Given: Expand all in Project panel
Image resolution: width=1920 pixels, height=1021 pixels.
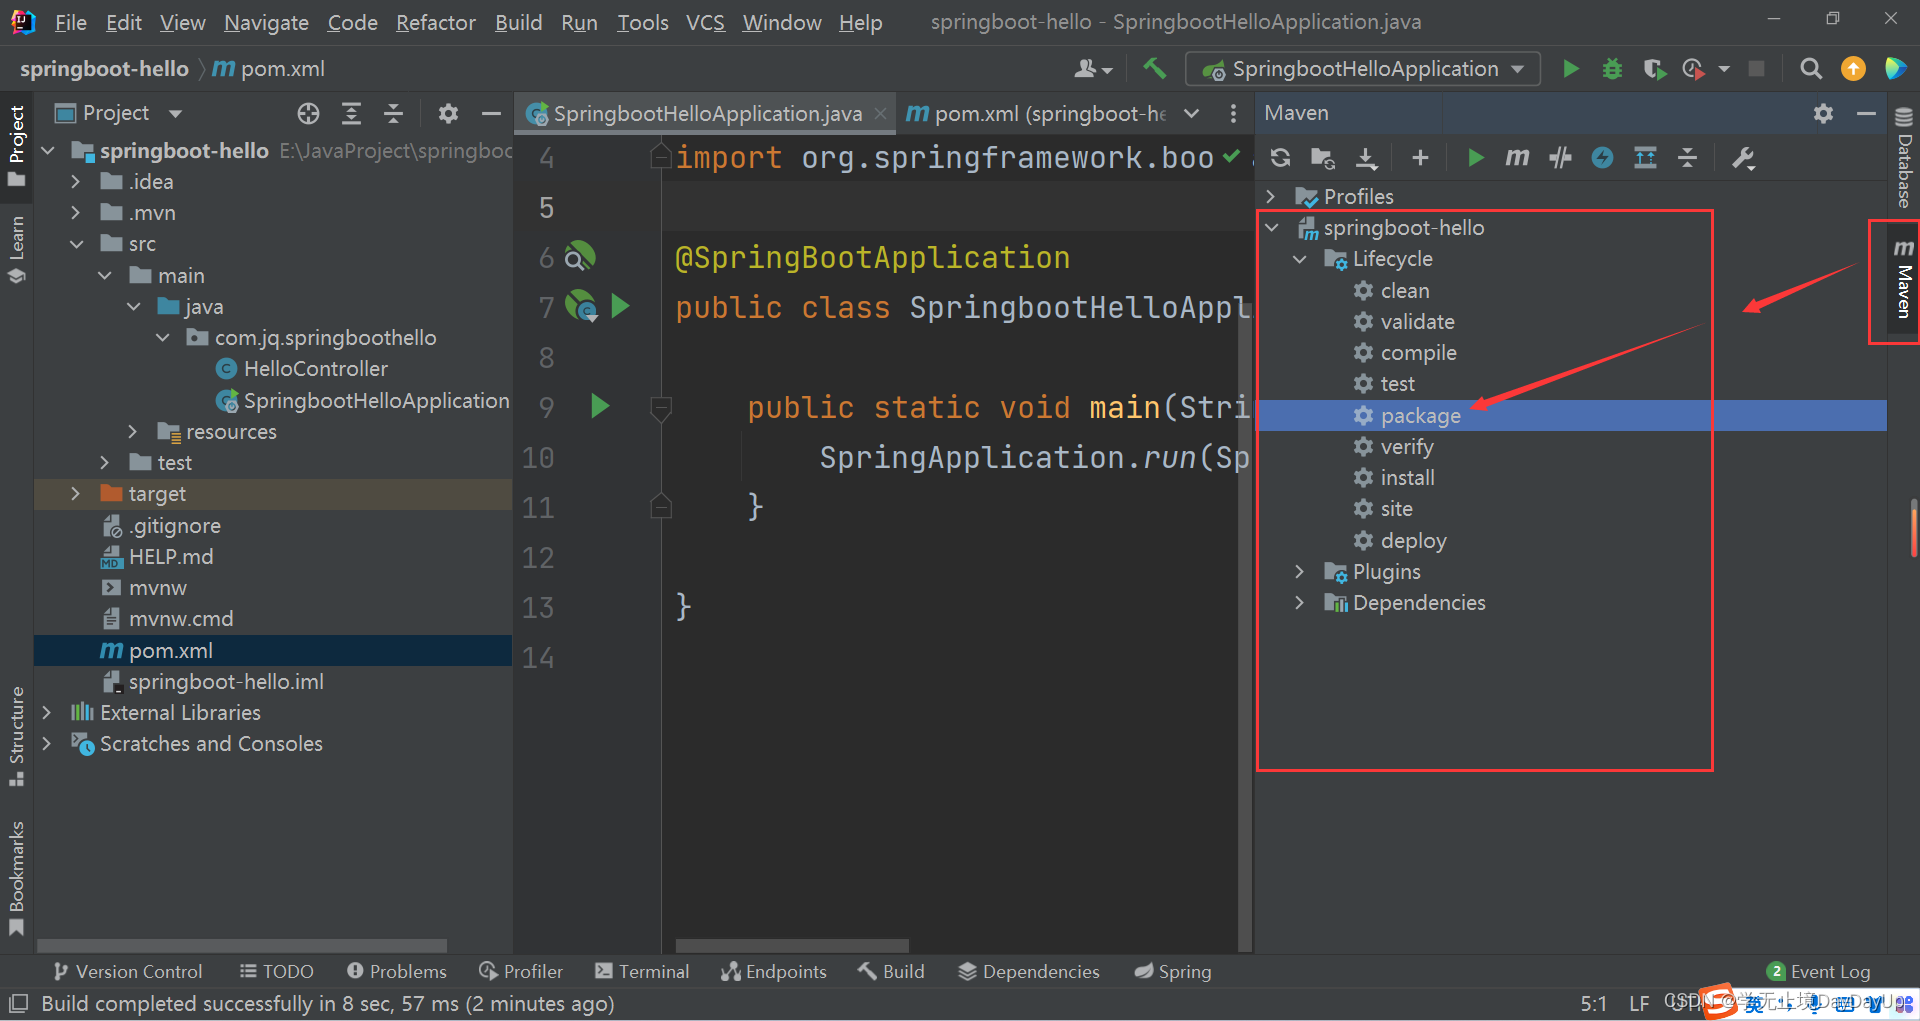Looking at the screenshot, I should [x=351, y=113].
